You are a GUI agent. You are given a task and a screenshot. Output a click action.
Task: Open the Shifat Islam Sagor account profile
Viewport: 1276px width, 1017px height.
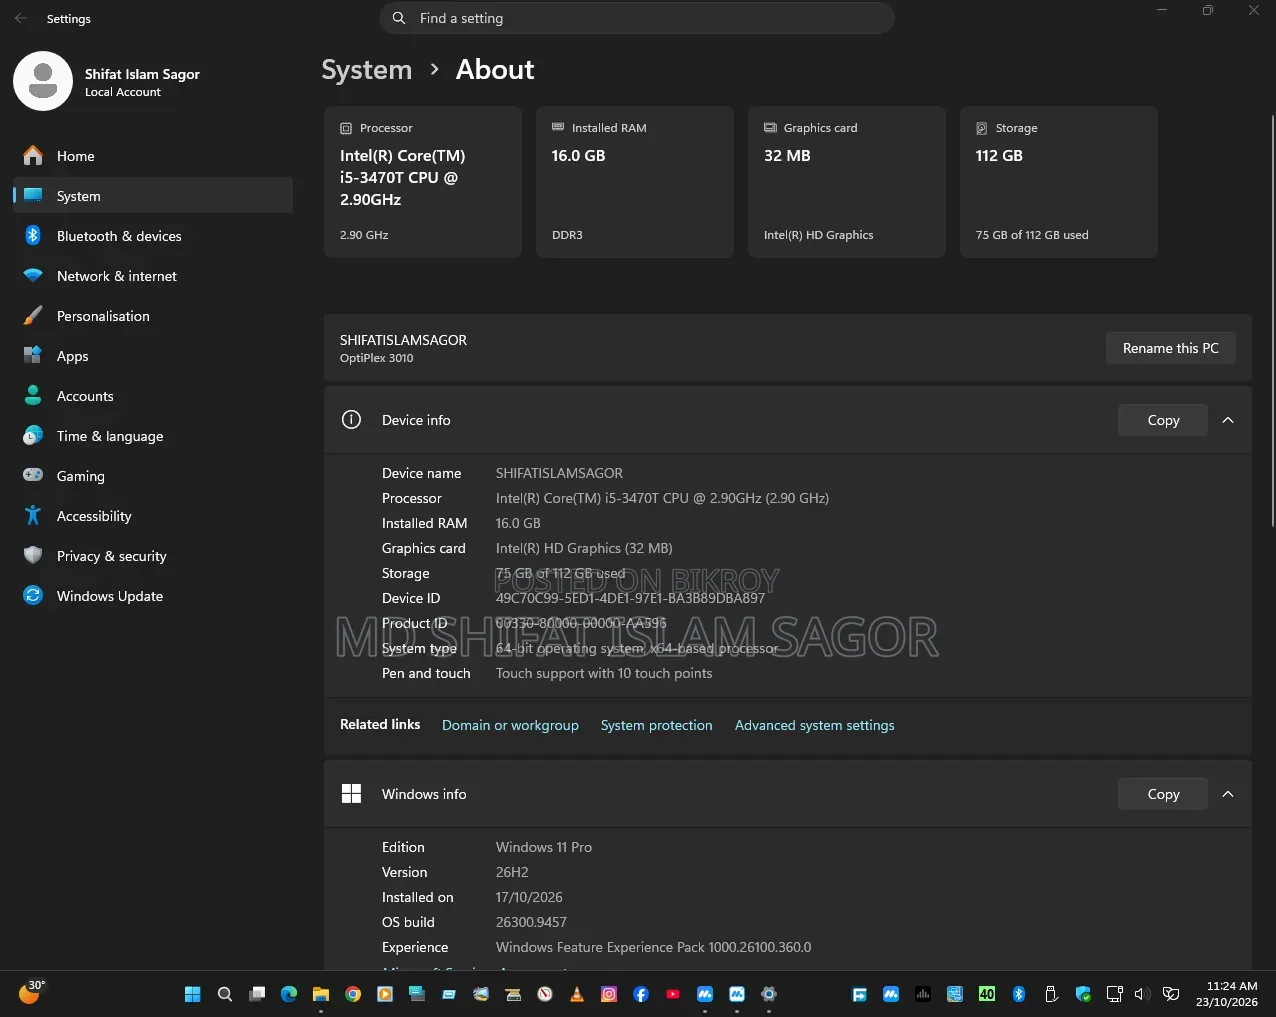pos(107,82)
